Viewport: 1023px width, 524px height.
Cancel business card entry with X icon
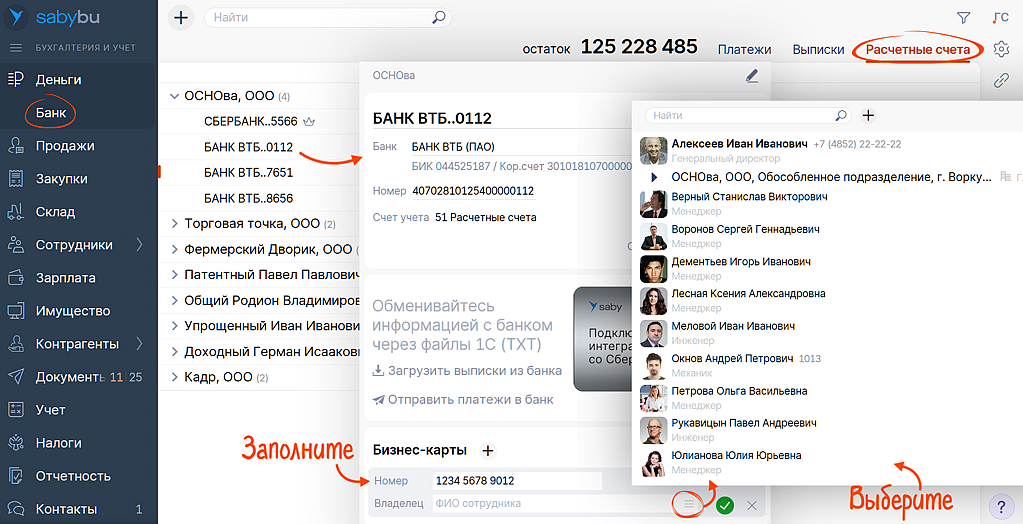pyautogui.click(x=752, y=505)
